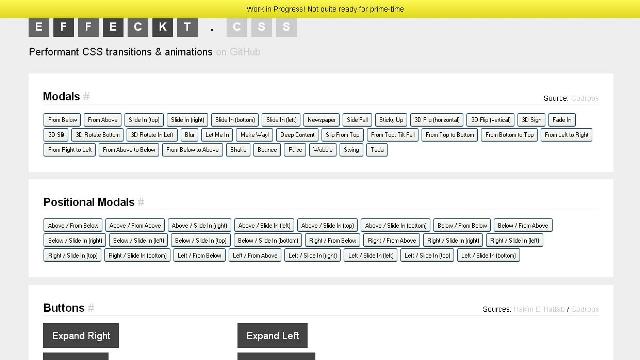The image size is (640, 360).
Task: Click the 'Slip From Top' button
Action: 342,135
